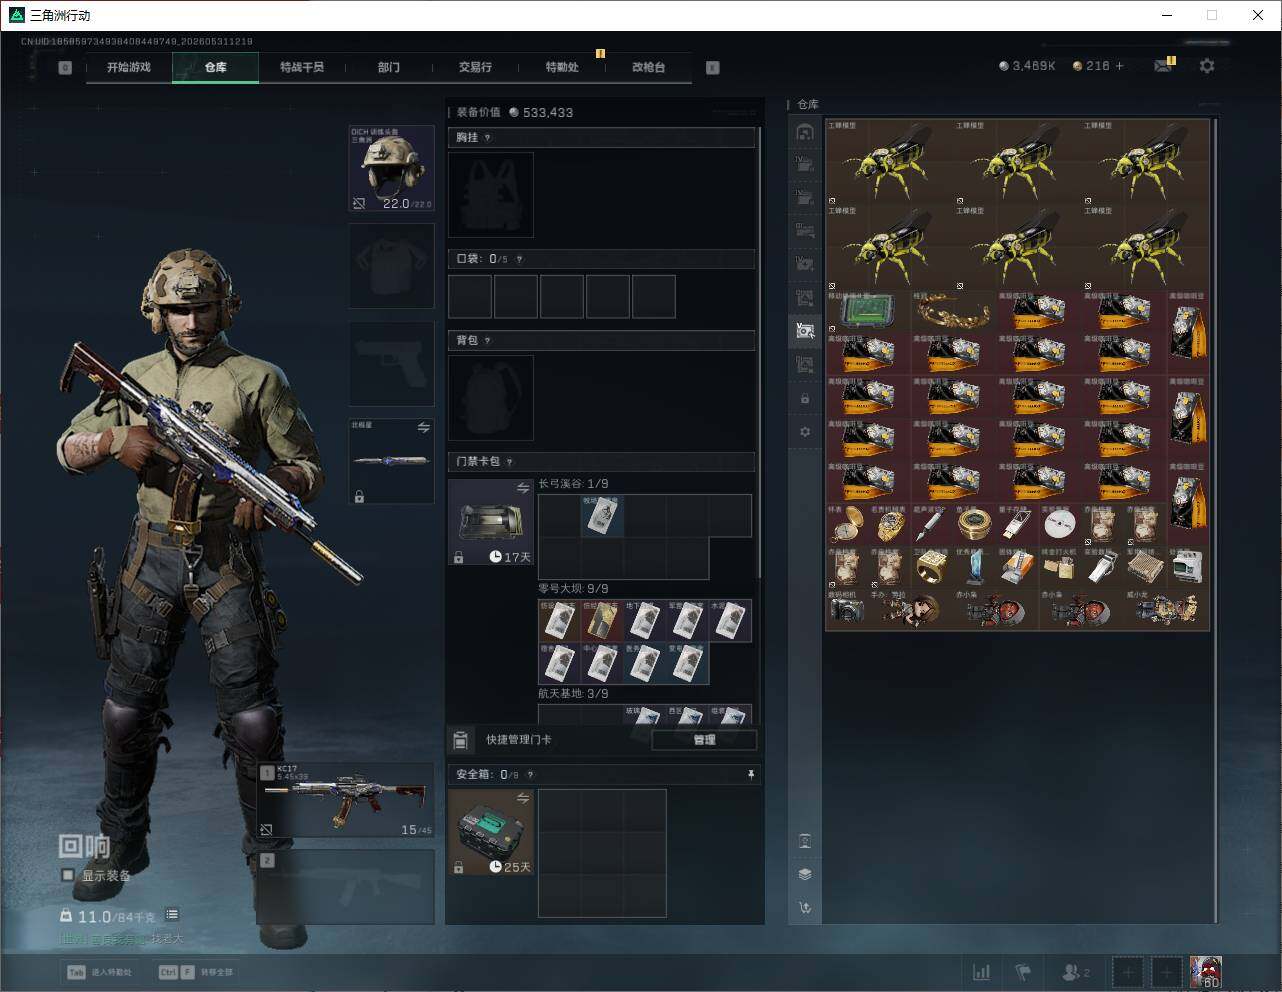
Task: Swap the access card case with arrows icon
Action: click(x=522, y=488)
